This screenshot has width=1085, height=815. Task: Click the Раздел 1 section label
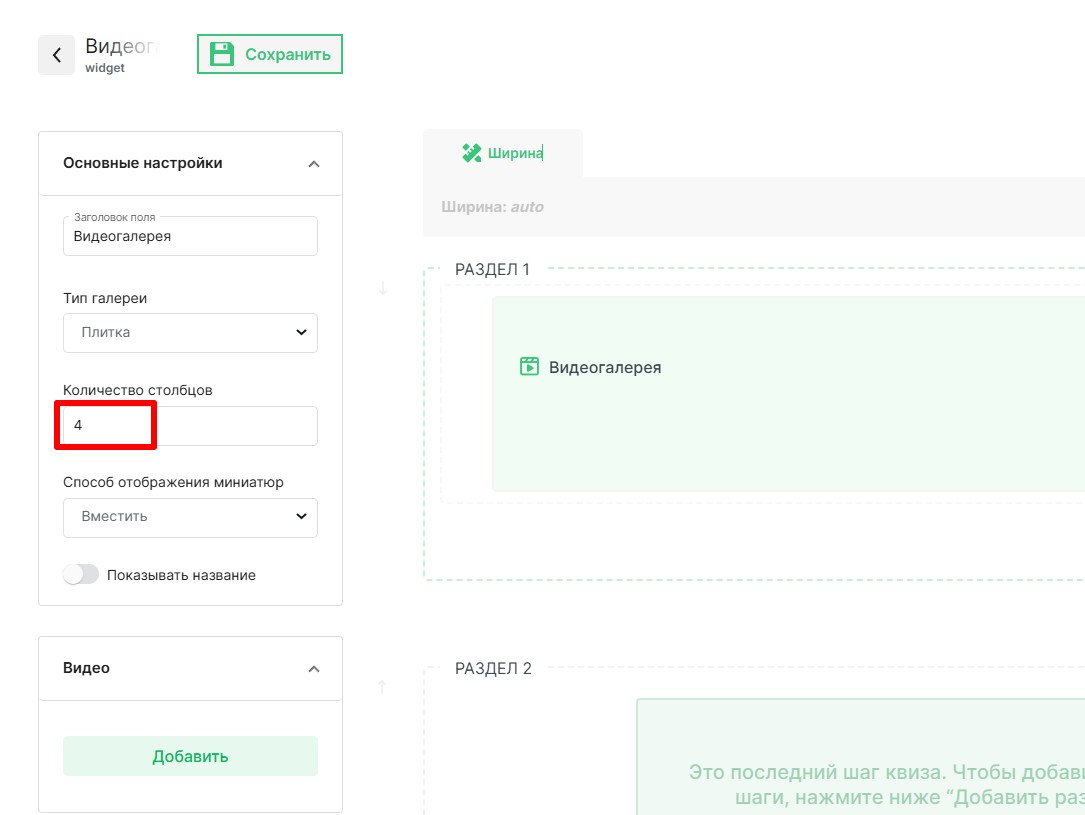(x=492, y=269)
